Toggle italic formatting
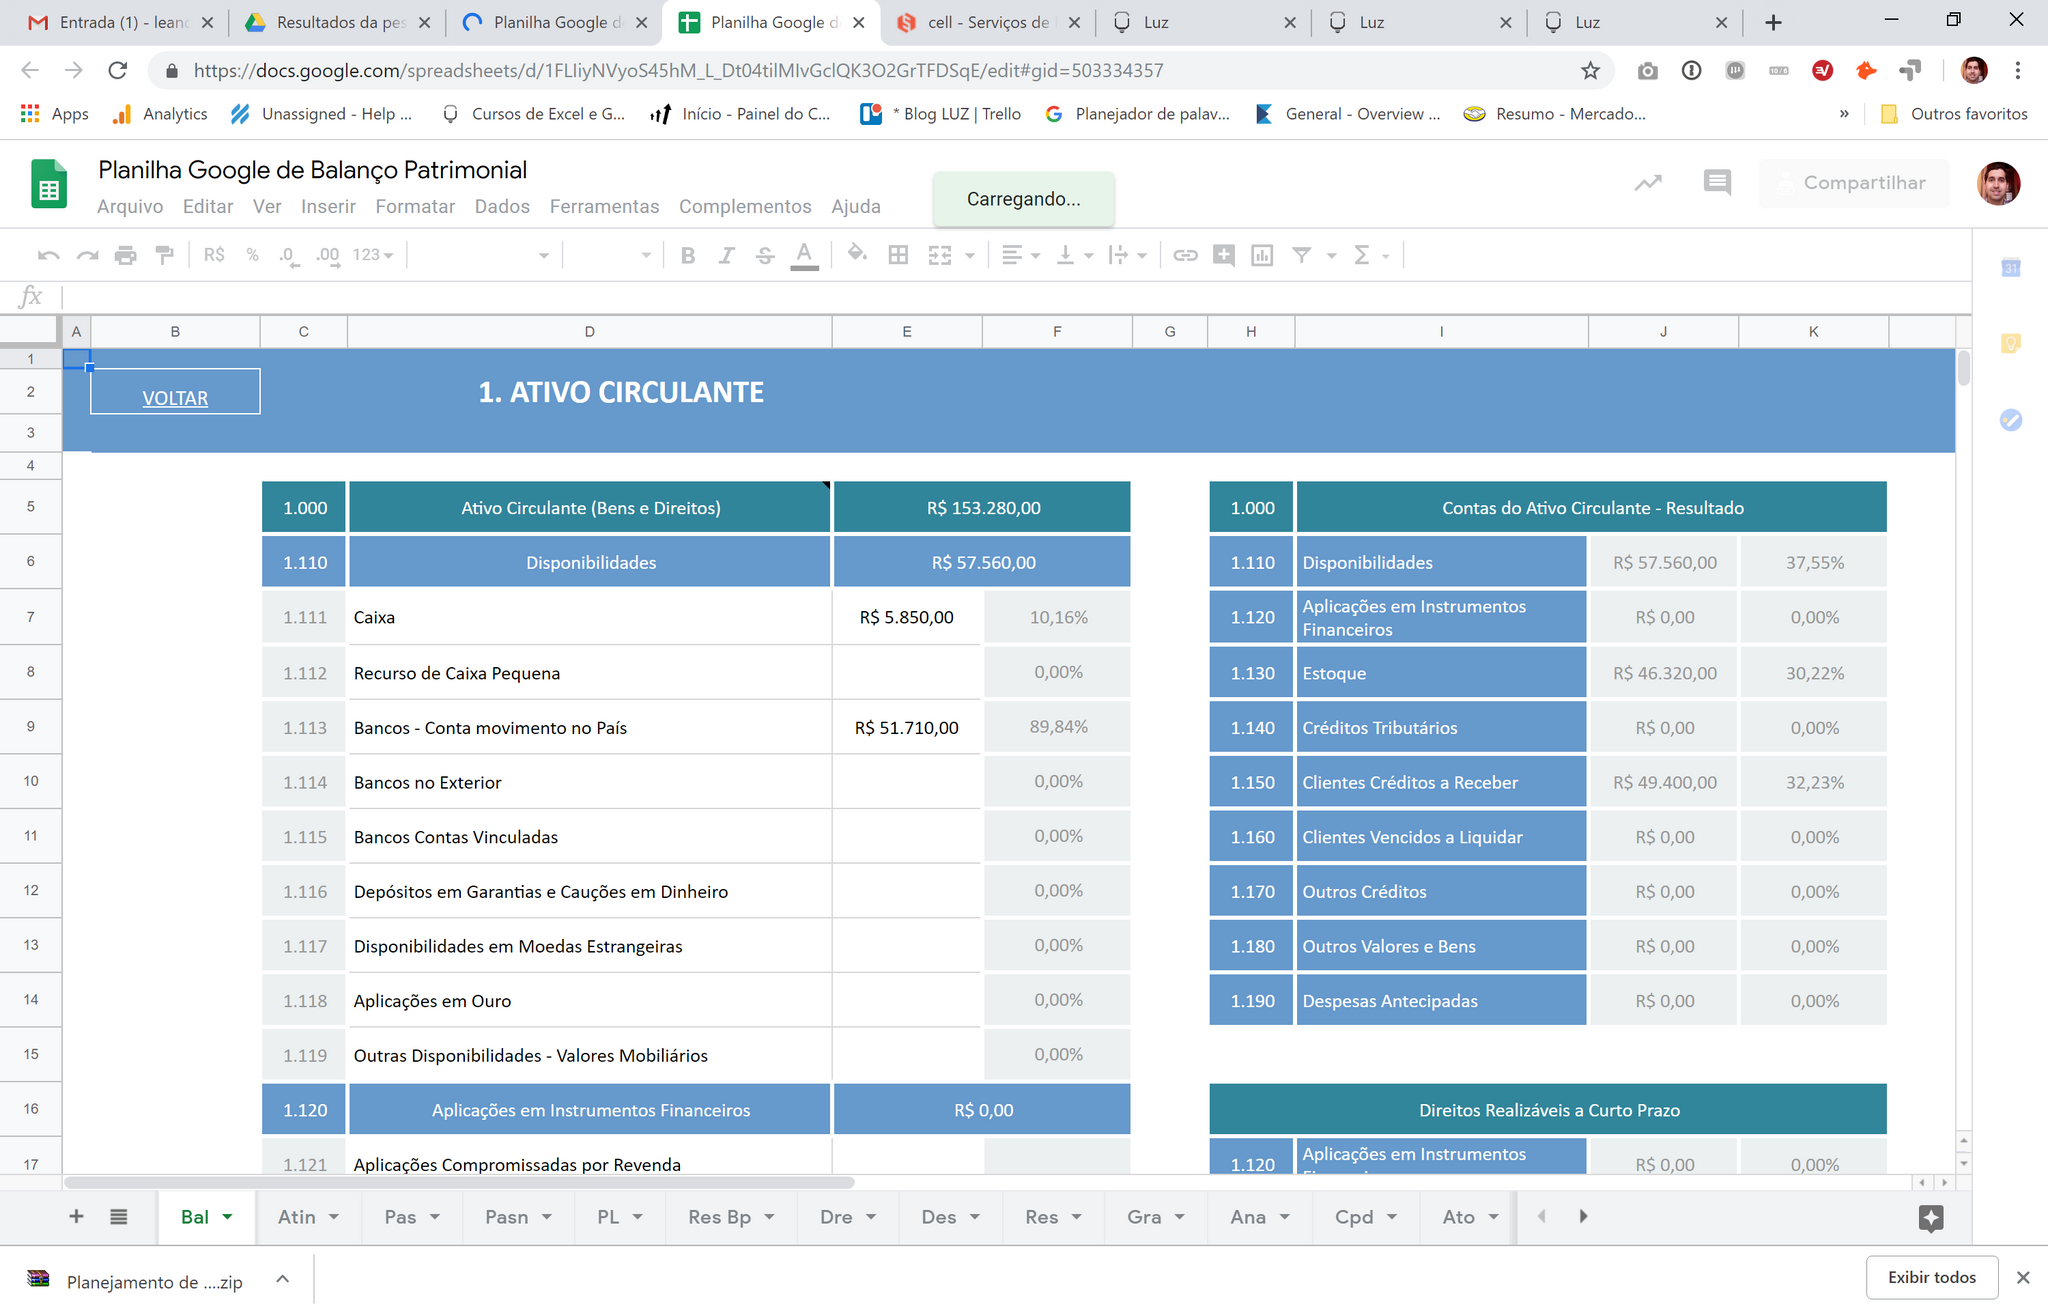The height and width of the screenshot is (1311, 2048). [727, 256]
